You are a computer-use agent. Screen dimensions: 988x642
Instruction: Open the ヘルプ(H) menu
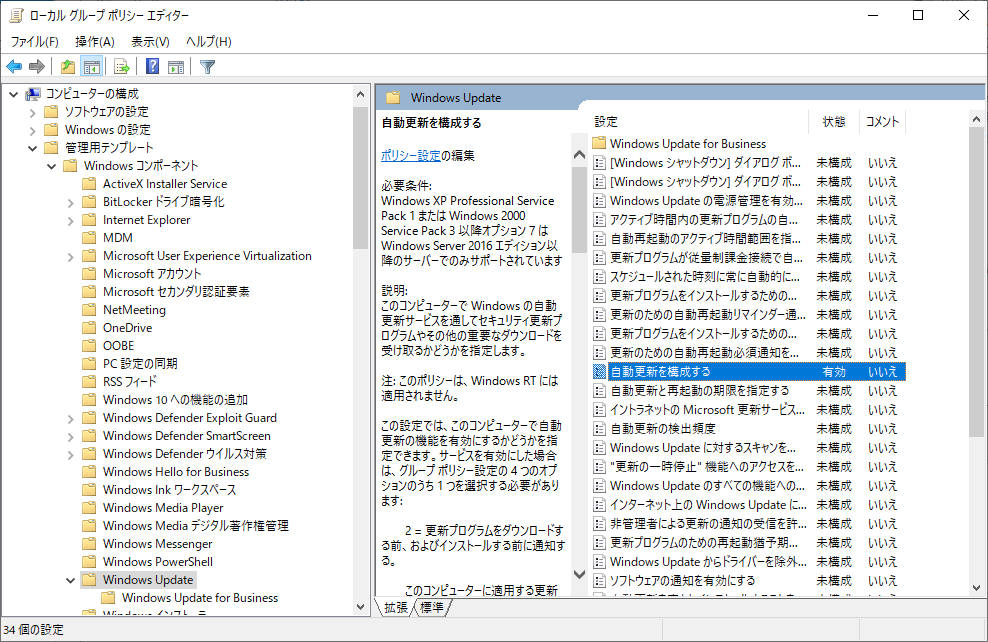[x=209, y=42]
